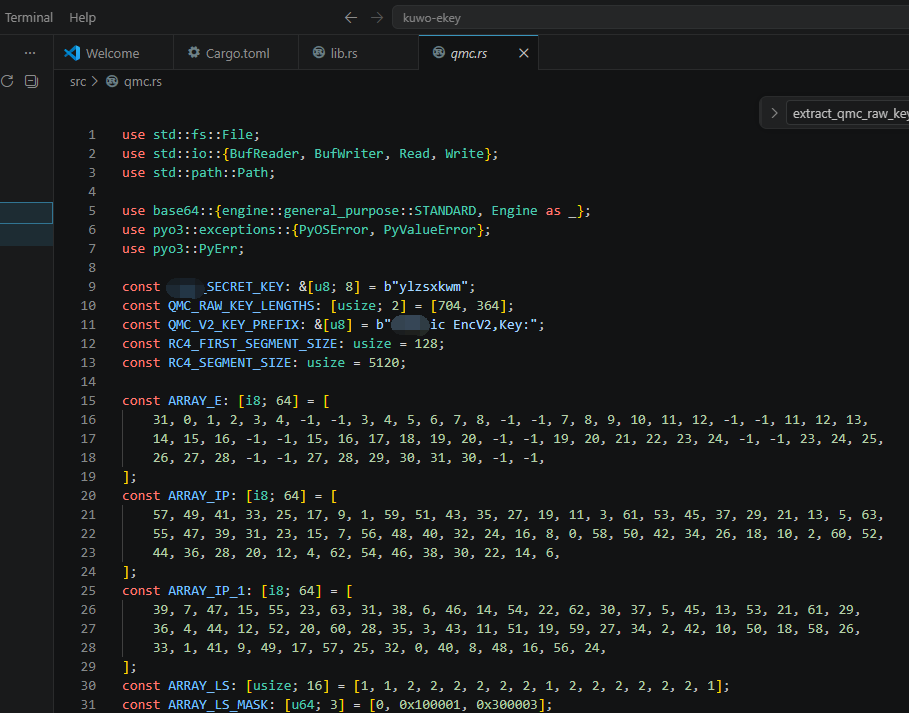Click the qmc.rs breadcrumb
This screenshot has width=909, height=713.
(x=143, y=82)
